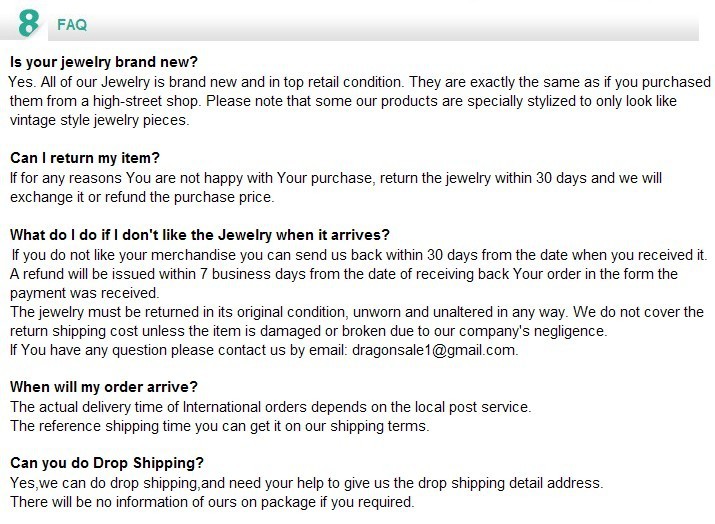Click the "vintage style jewelry pieces" line

point(100,120)
